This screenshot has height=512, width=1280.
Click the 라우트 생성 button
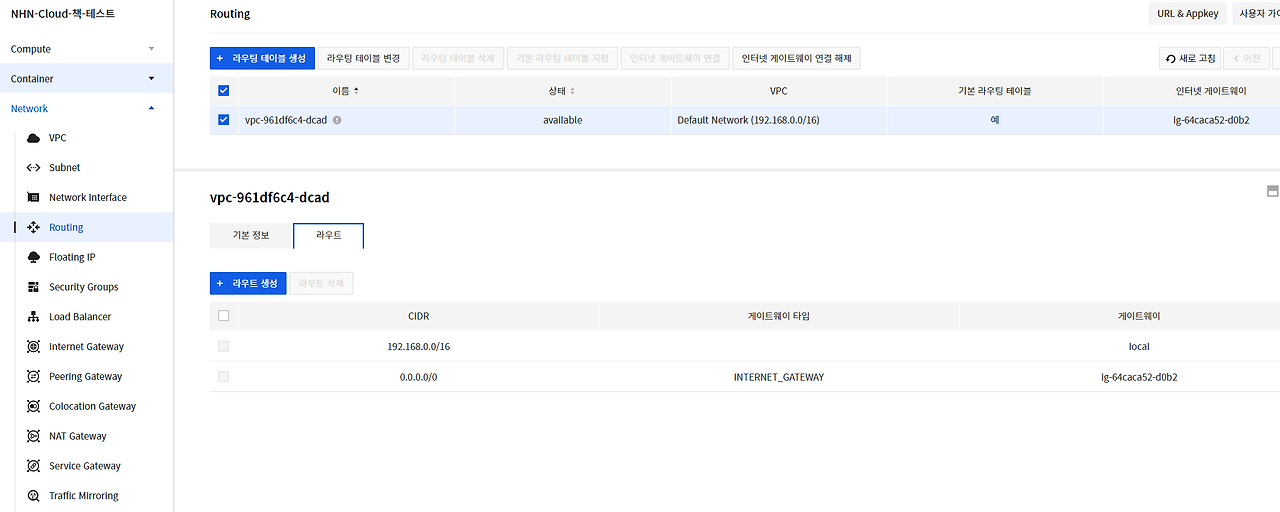tap(248, 284)
